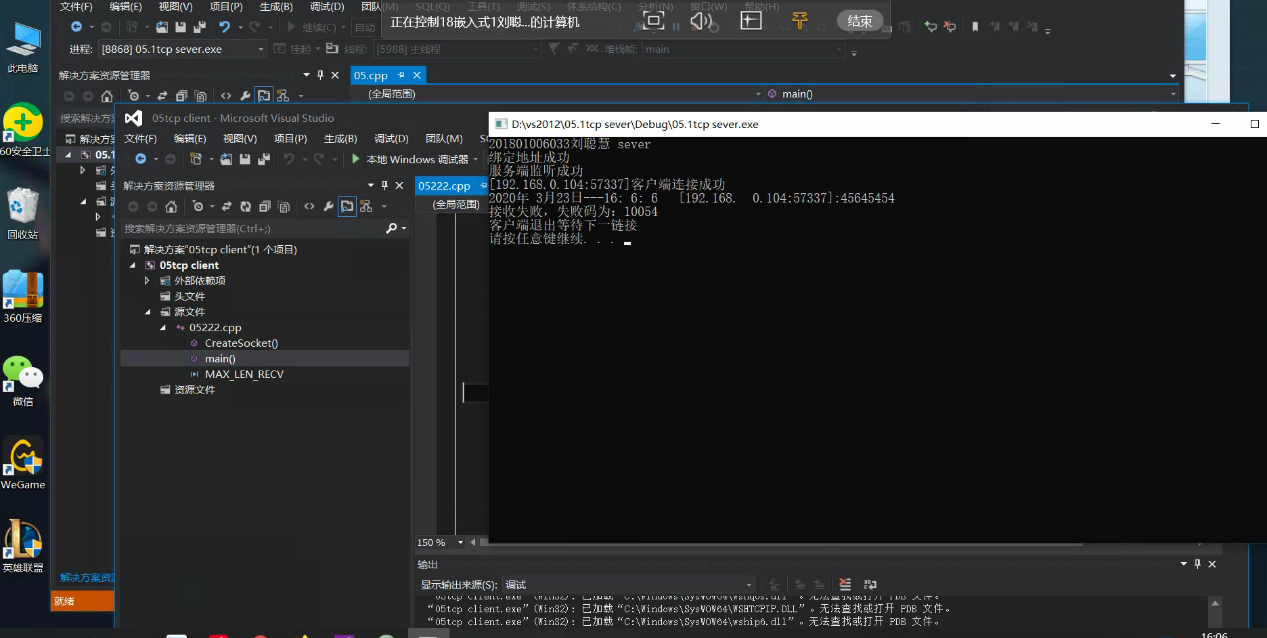Image resolution: width=1267 pixels, height=638 pixels.
Task: Click the 结束 button in remote control bar
Action: (859, 21)
